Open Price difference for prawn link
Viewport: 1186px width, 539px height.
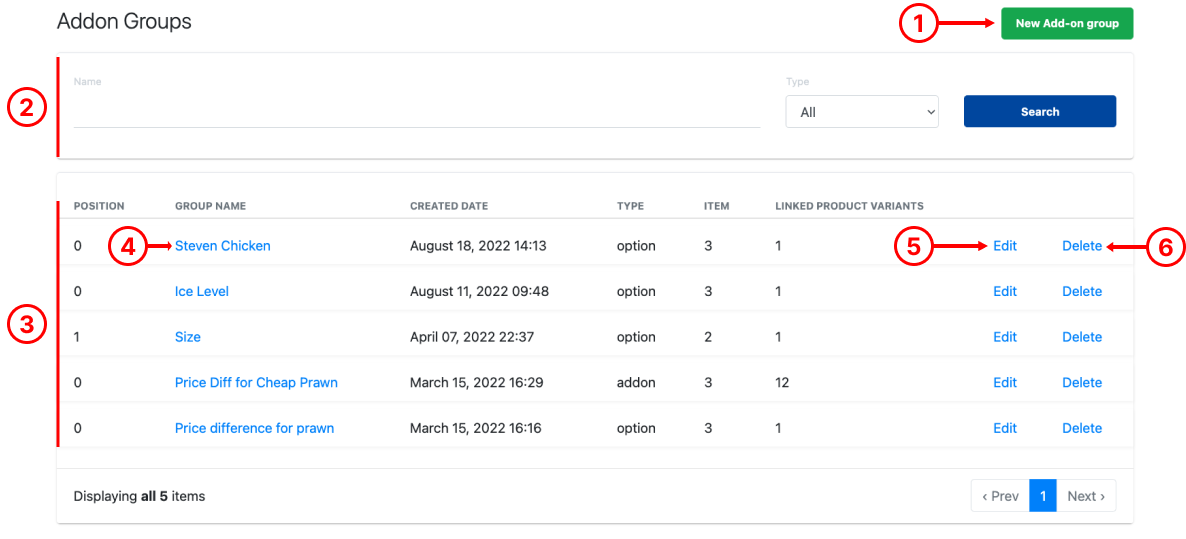click(x=254, y=428)
